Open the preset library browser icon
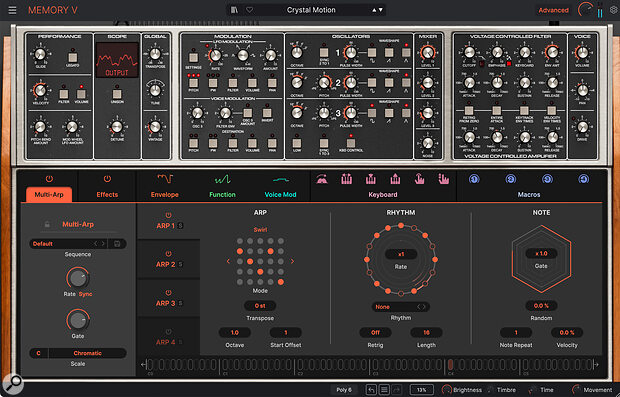620x397 pixels. [234, 10]
